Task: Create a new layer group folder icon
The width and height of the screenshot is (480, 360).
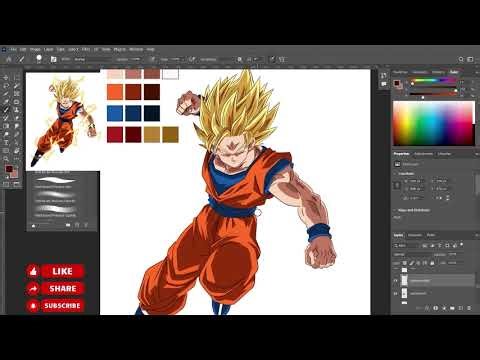Action: pyautogui.click(x=452, y=308)
